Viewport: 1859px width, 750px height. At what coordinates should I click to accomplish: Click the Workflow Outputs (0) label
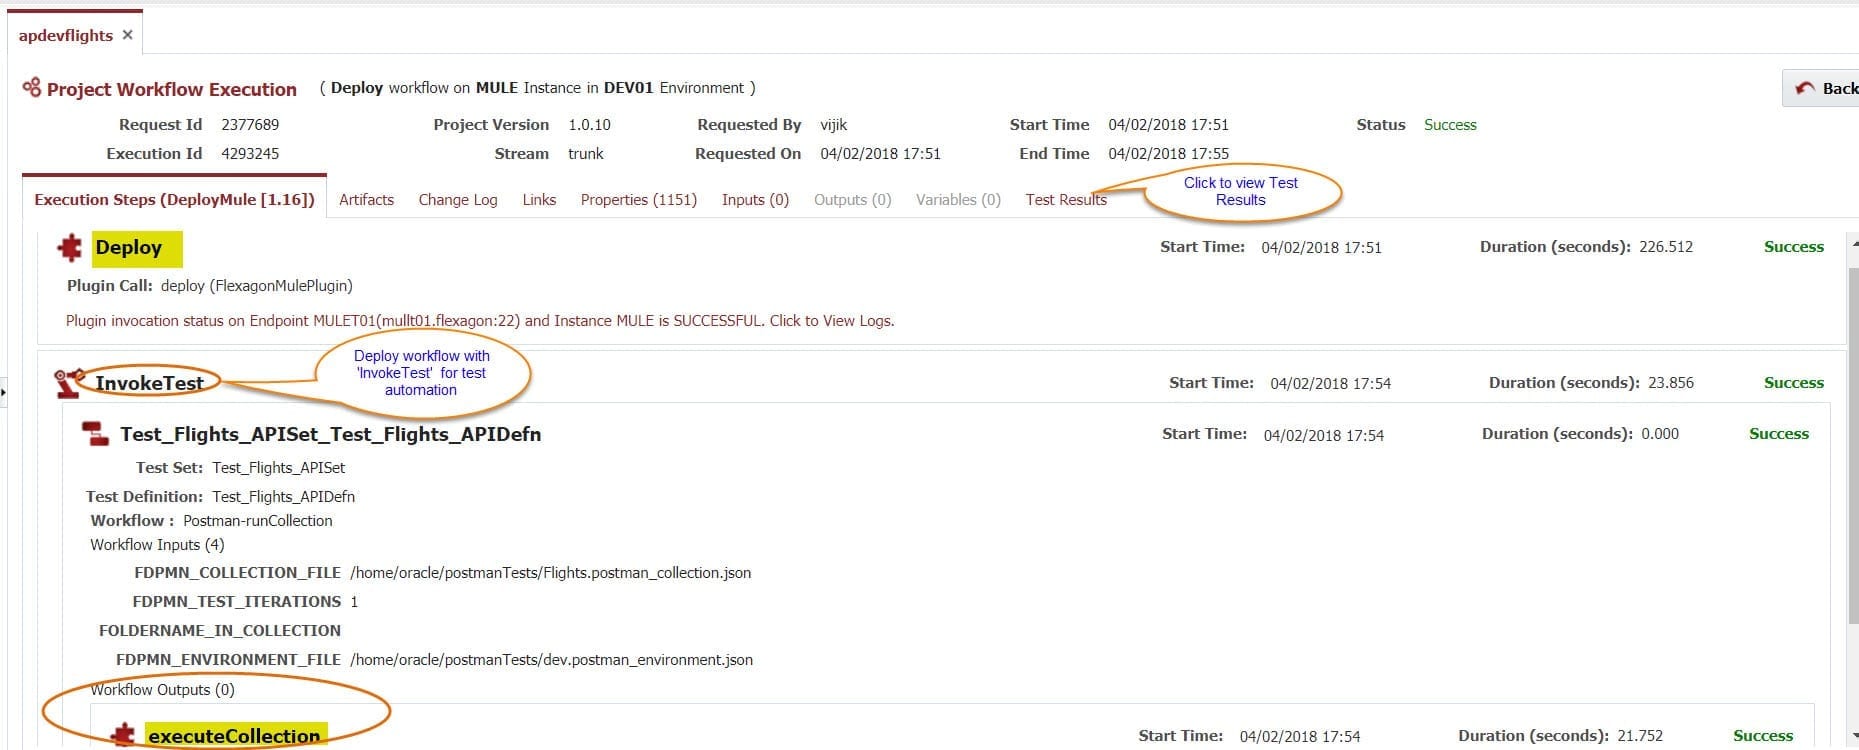pyautogui.click(x=162, y=689)
